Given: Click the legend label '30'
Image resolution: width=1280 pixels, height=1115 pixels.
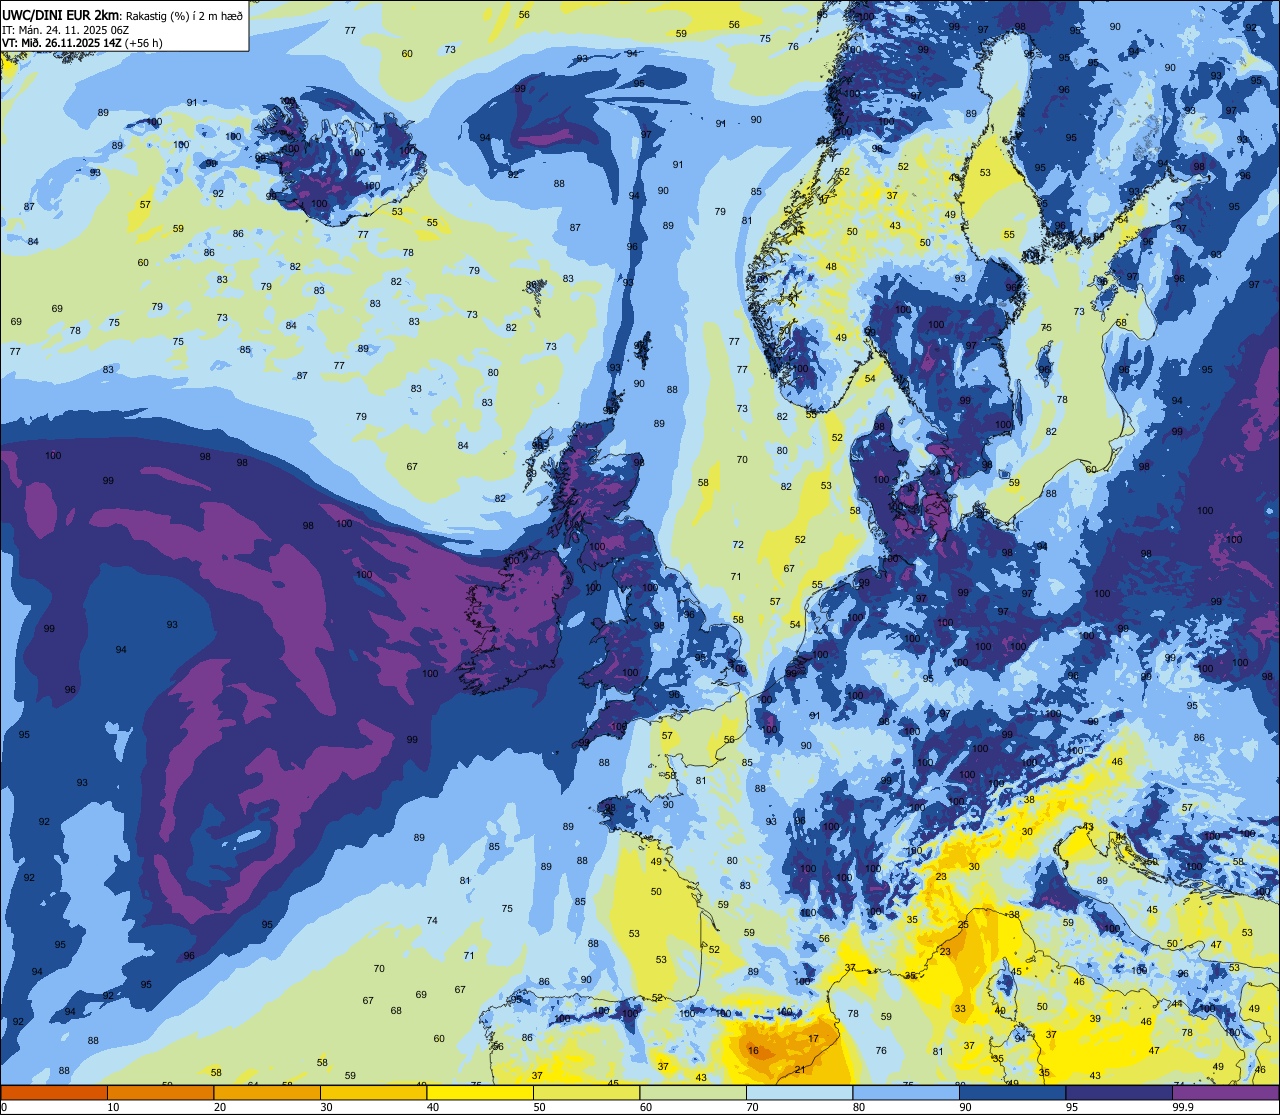Looking at the screenshot, I should pyautogui.click(x=326, y=1107).
